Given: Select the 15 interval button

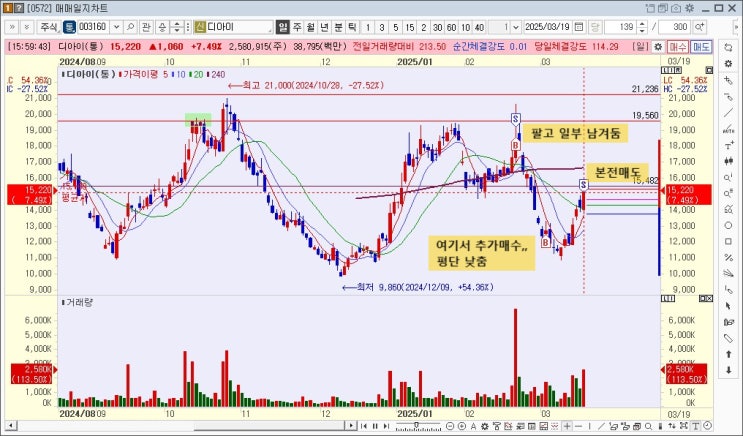Looking at the screenshot, I should [x=409, y=27].
